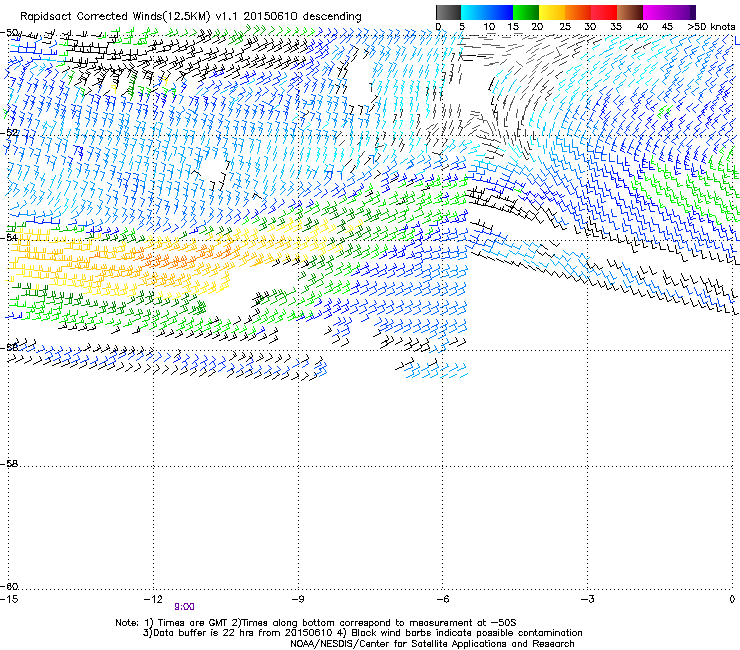Click the latitude label '-54'
The image size is (740, 650).
pos(9,237)
